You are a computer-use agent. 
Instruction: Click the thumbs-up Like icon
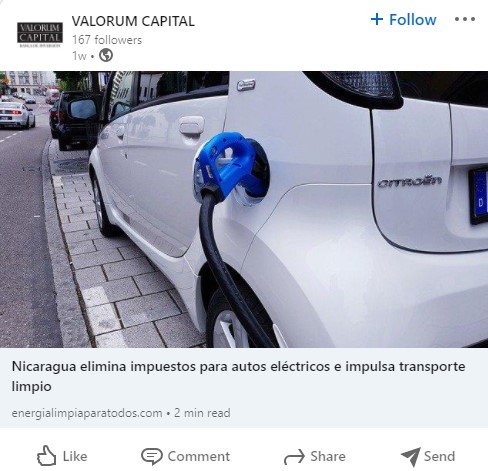click(46, 455)
